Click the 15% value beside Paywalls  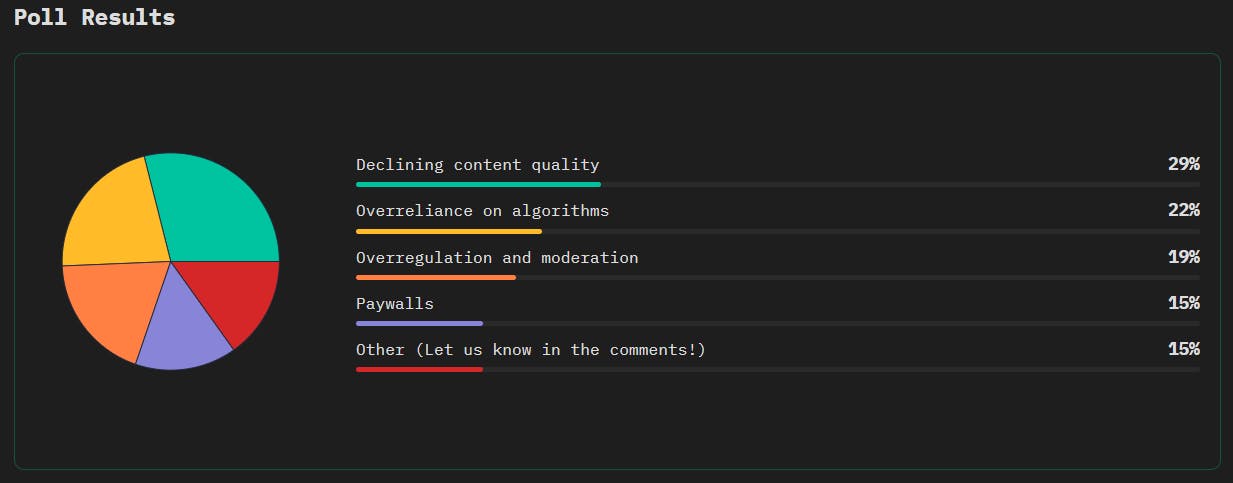coord(1183,302)
